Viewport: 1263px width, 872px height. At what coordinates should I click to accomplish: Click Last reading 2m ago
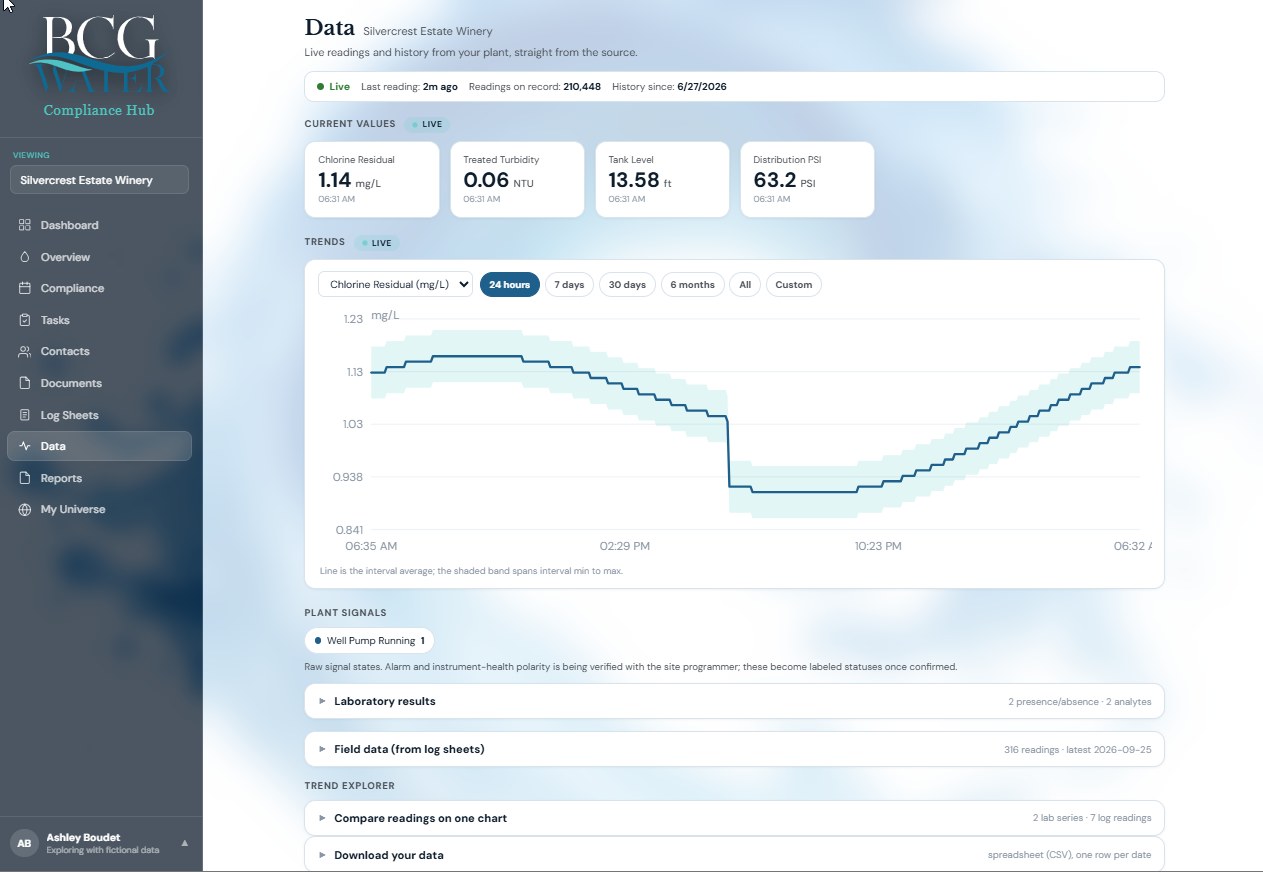point(409,87)
